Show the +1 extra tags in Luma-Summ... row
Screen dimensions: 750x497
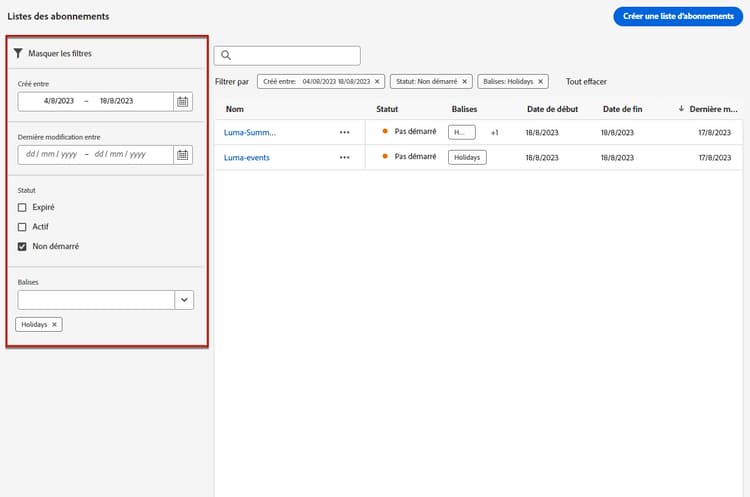pos(495,133)
